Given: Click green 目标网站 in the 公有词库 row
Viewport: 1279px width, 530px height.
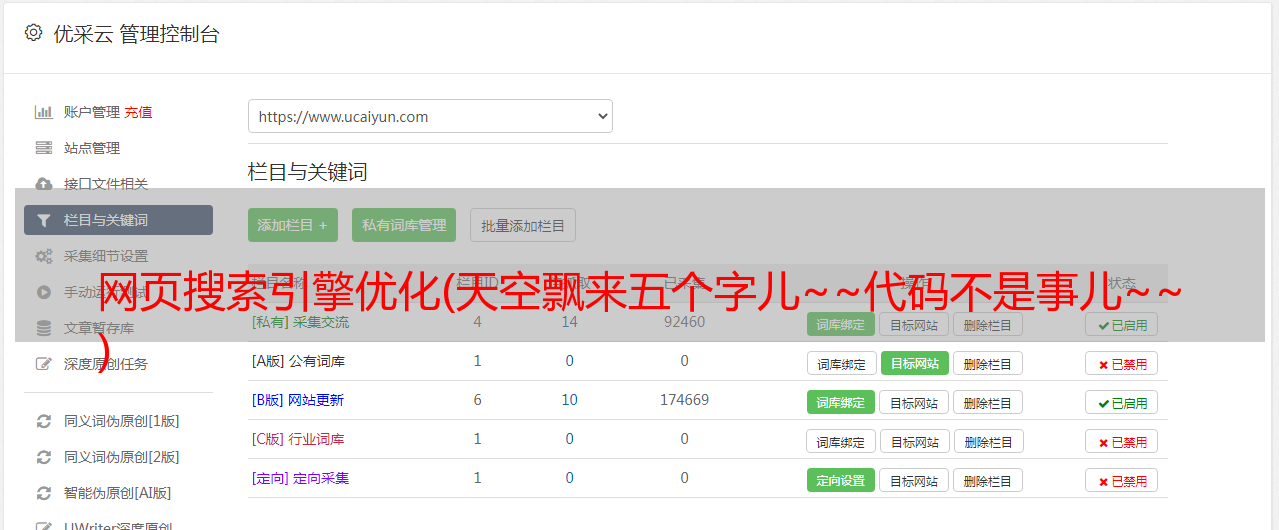Looking at the screenshot, I should coord(915,363).
